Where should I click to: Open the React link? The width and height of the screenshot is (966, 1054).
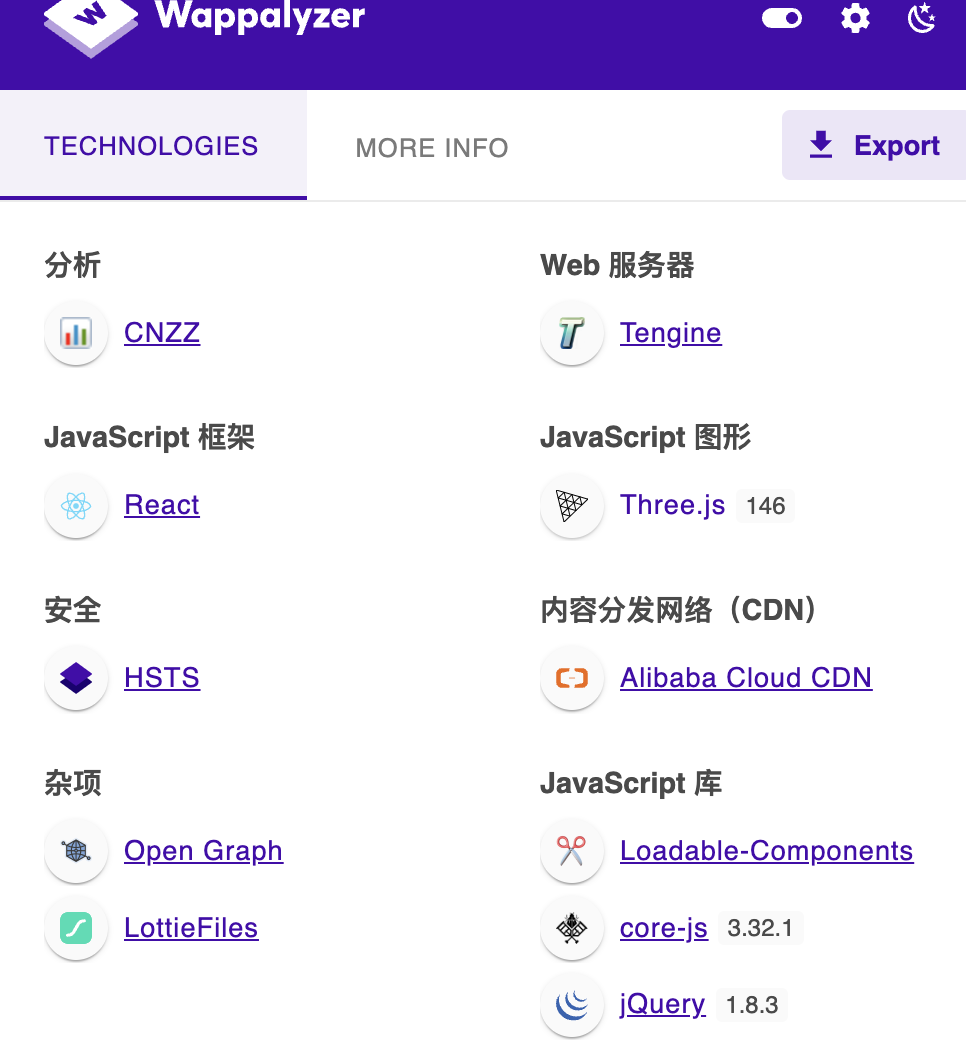(162, 505)
